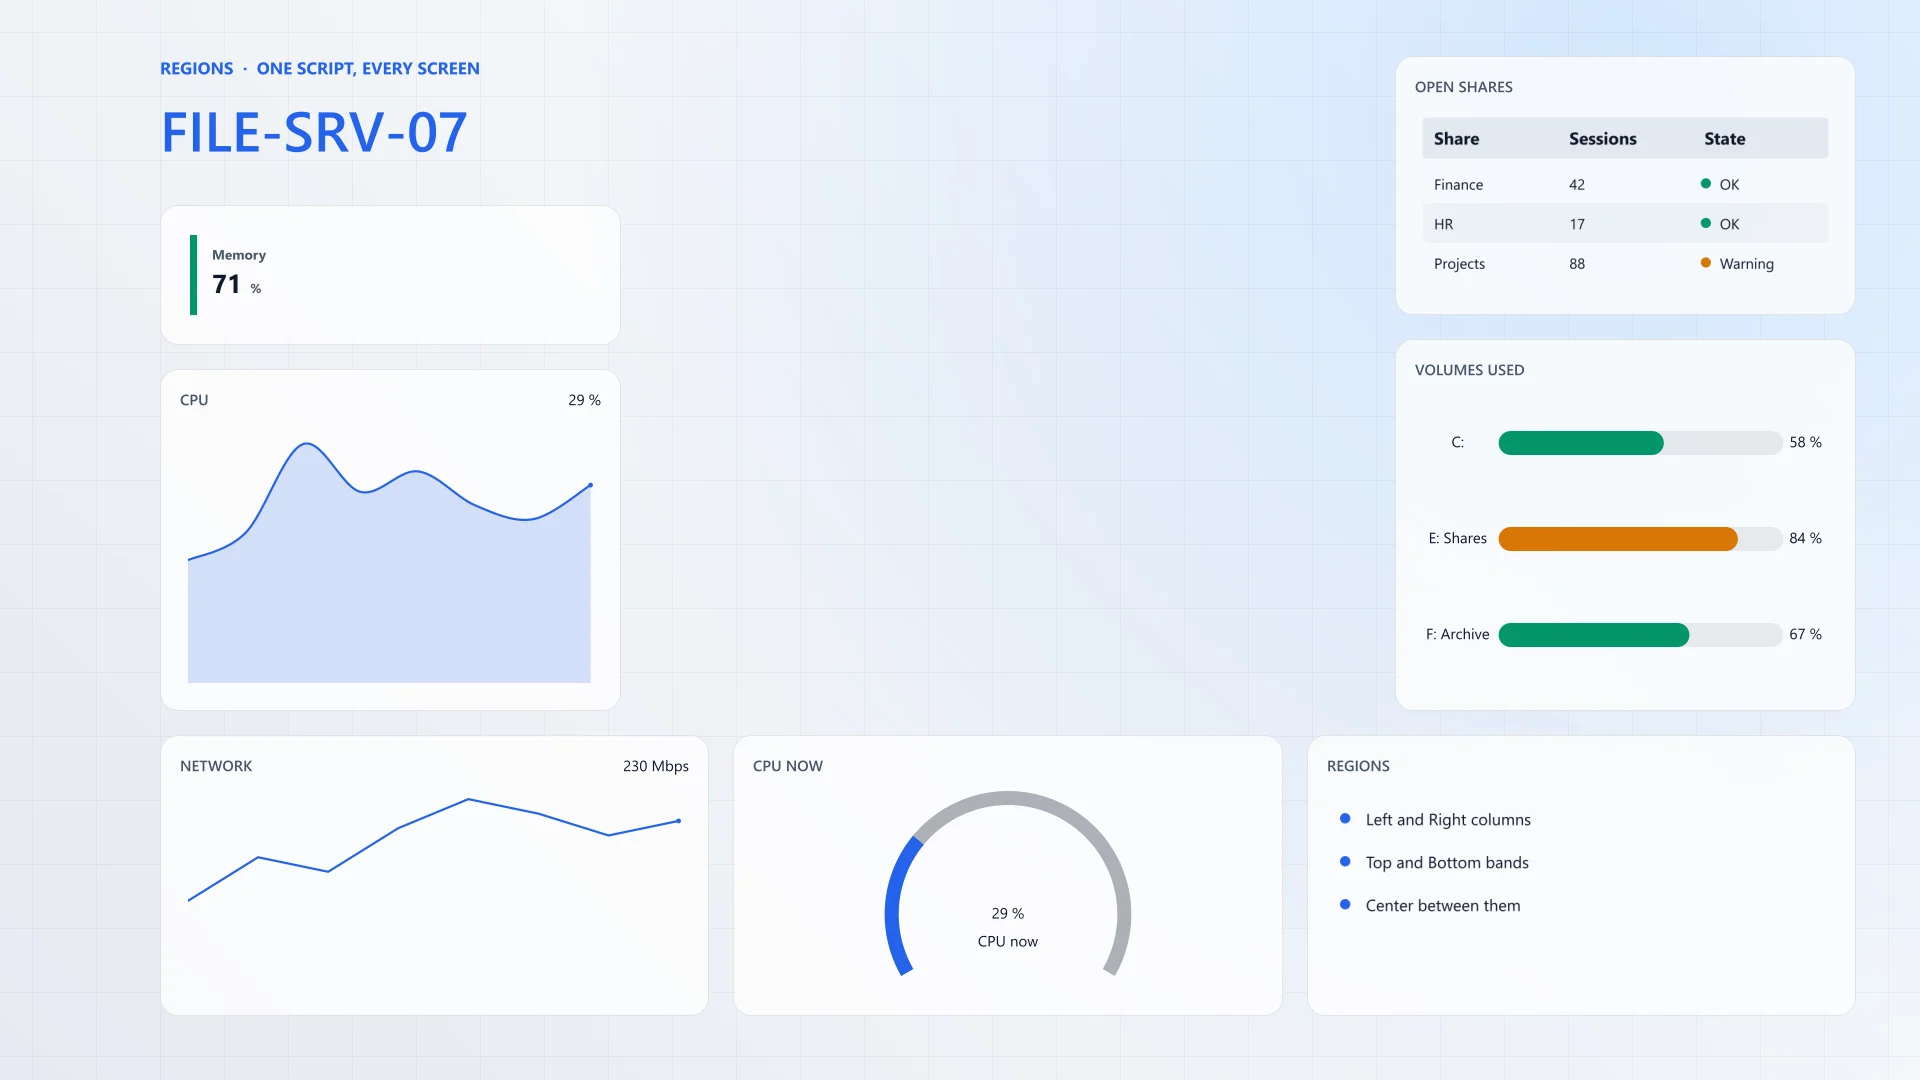Click the CPU area chart
1920x1080 pixels.
(389, 562)
